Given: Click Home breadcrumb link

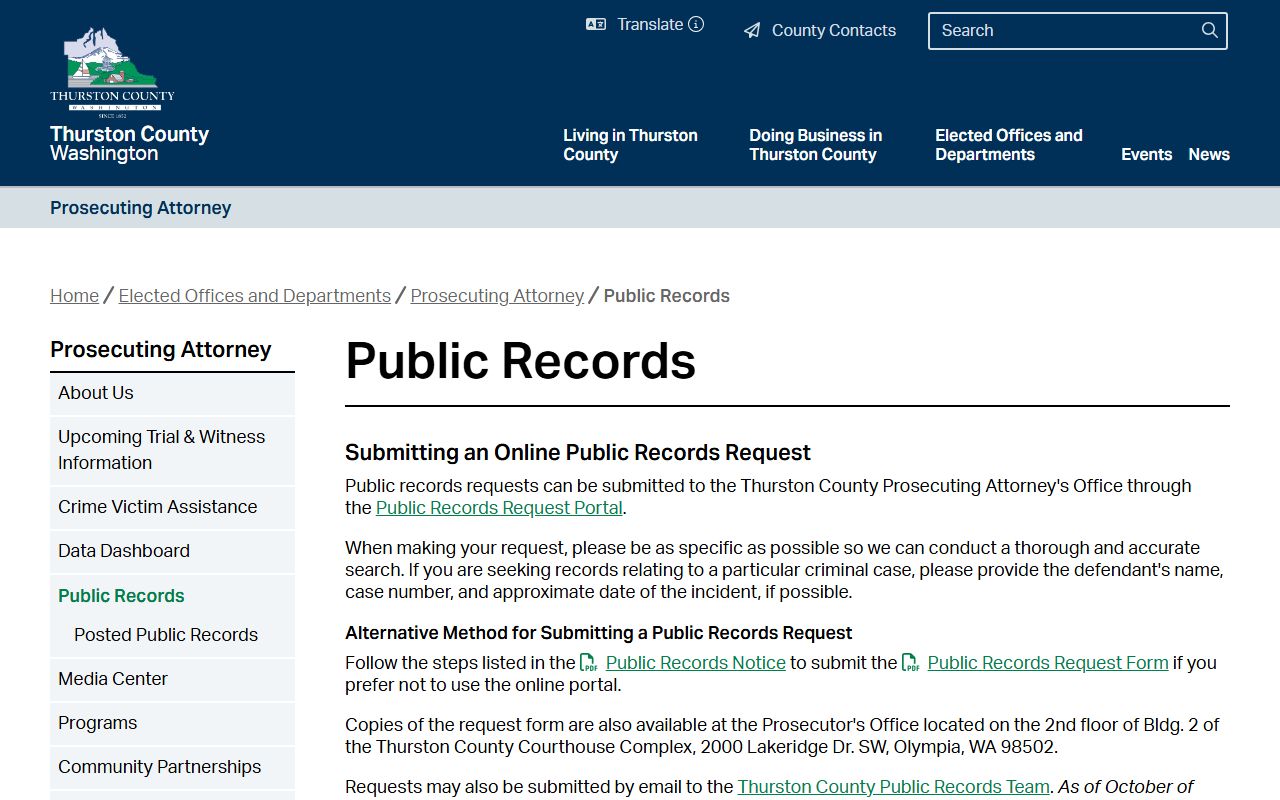Looking at the screenshot, I should (74, 296).
